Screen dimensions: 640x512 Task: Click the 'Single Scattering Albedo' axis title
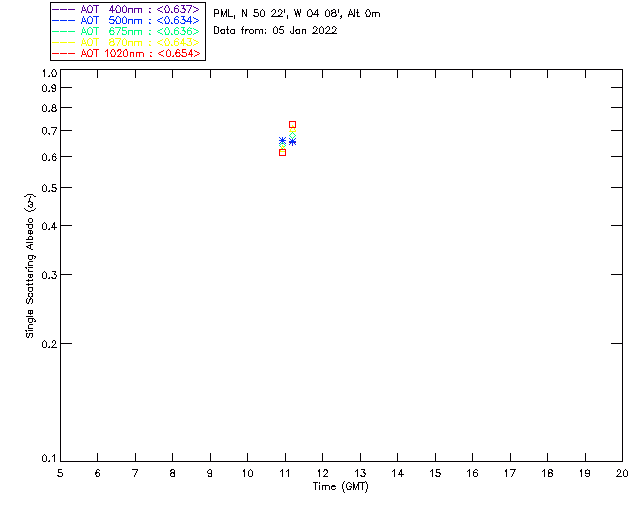click(x=31, y=266)
